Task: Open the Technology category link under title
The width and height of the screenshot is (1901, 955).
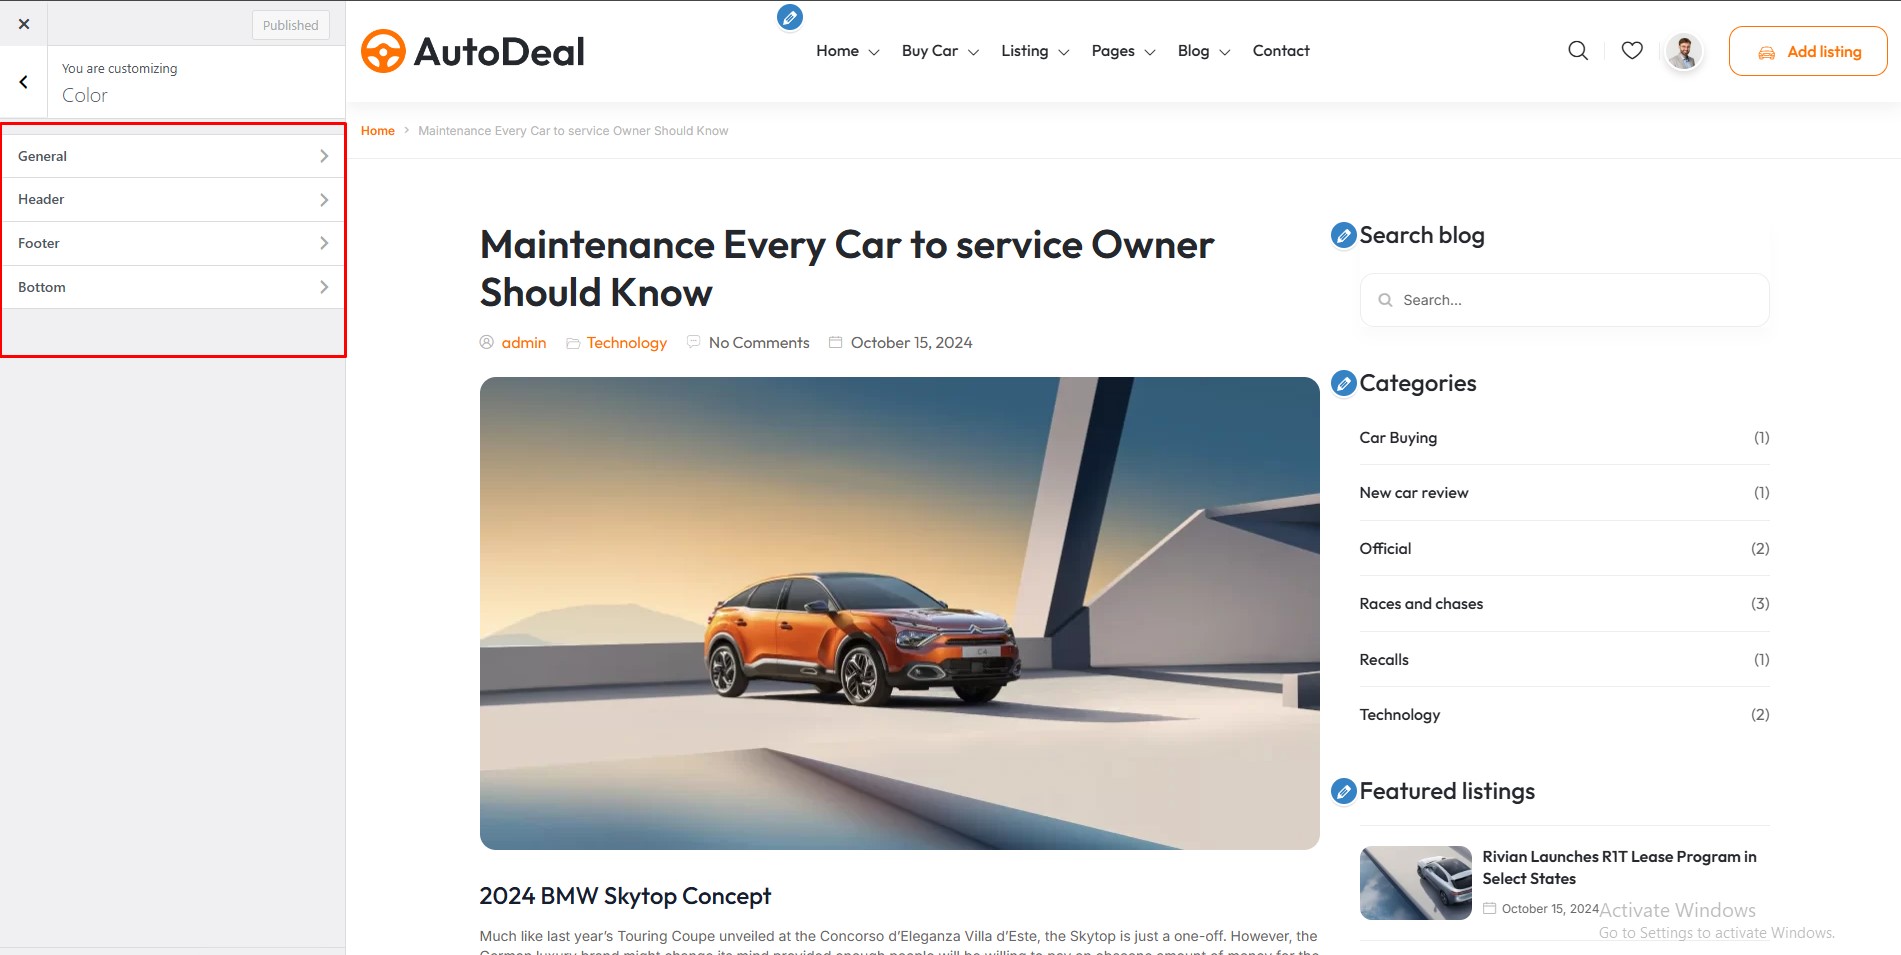Action: (626, 343)
